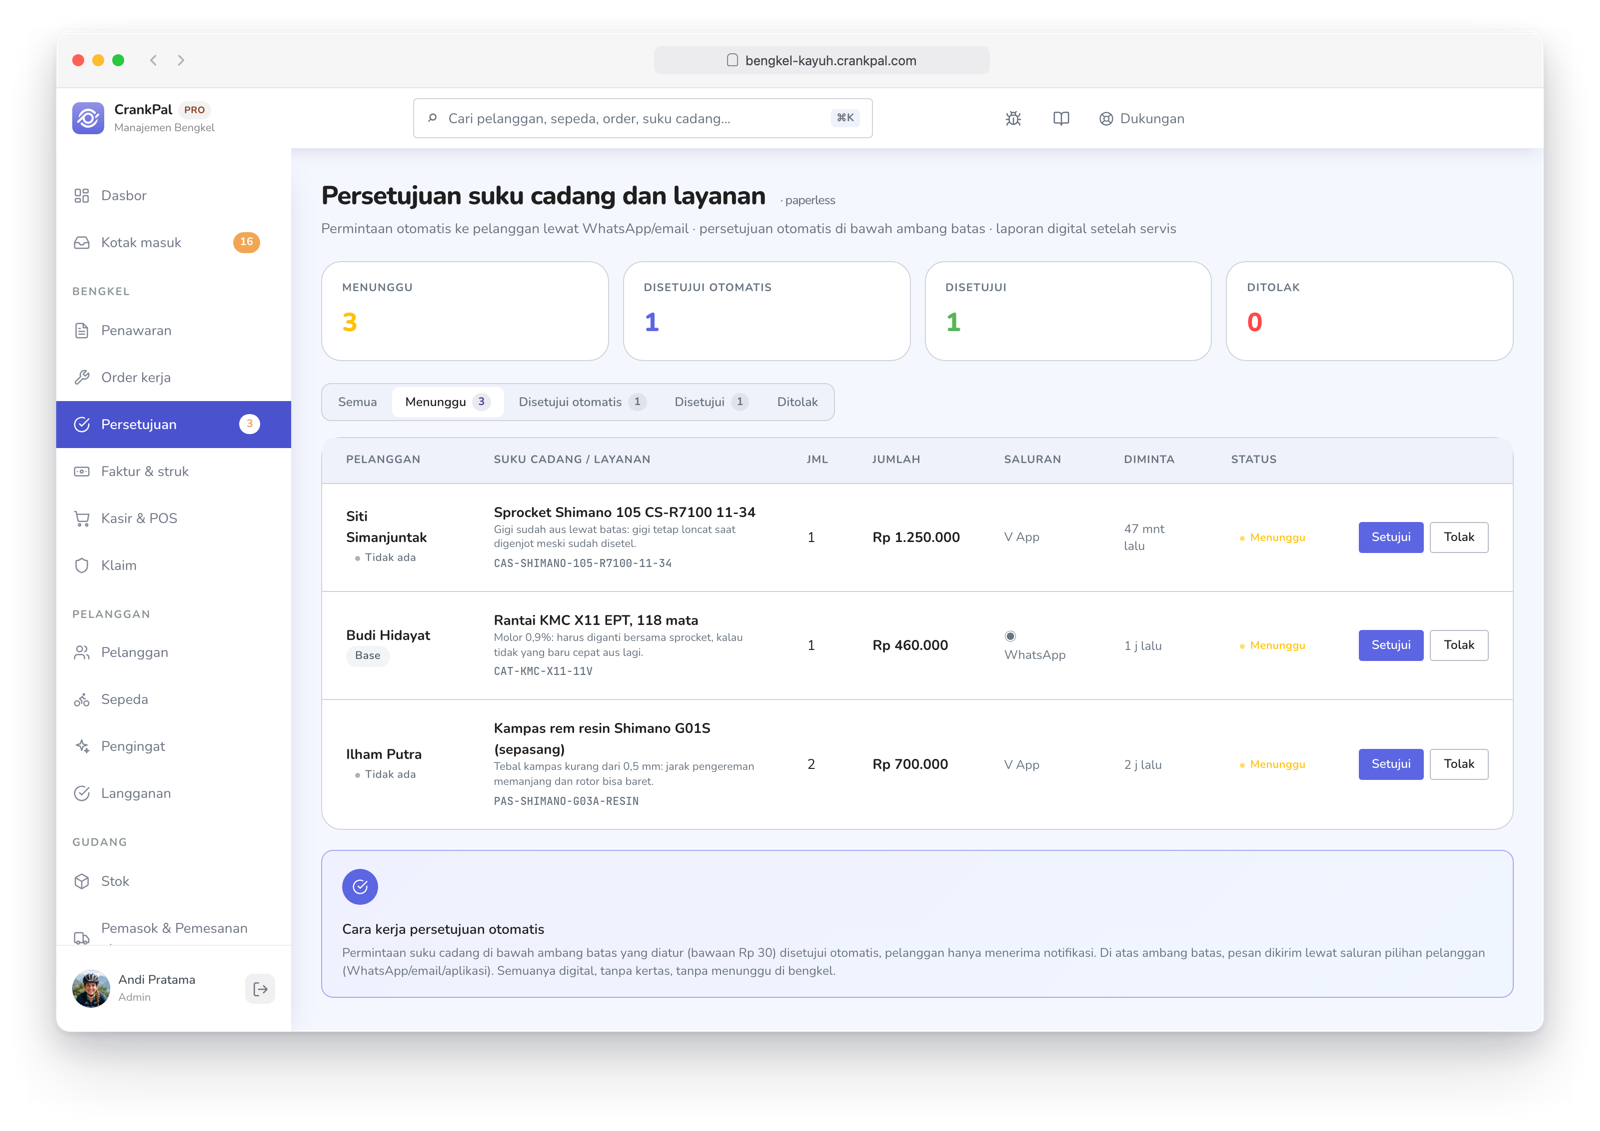Click the bug report icon in header
1600x1131 pixels.
[1013, 118]
